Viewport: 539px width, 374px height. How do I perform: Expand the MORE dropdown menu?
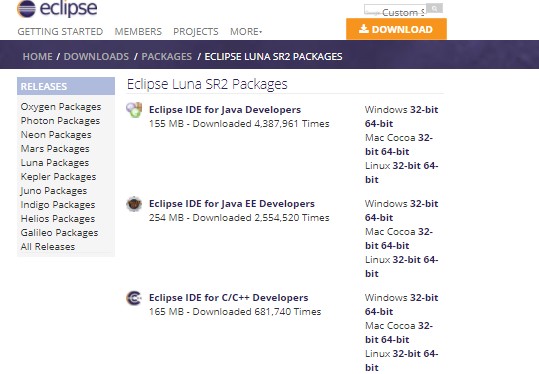click(x=246, y=32)
